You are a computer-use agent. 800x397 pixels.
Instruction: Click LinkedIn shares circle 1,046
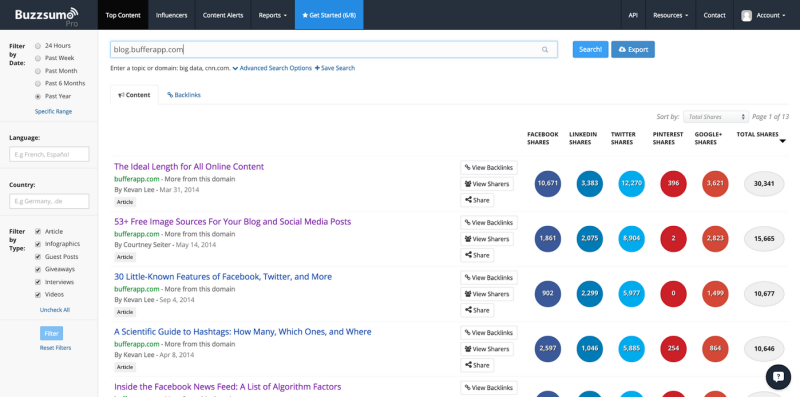tap(589, 349)
